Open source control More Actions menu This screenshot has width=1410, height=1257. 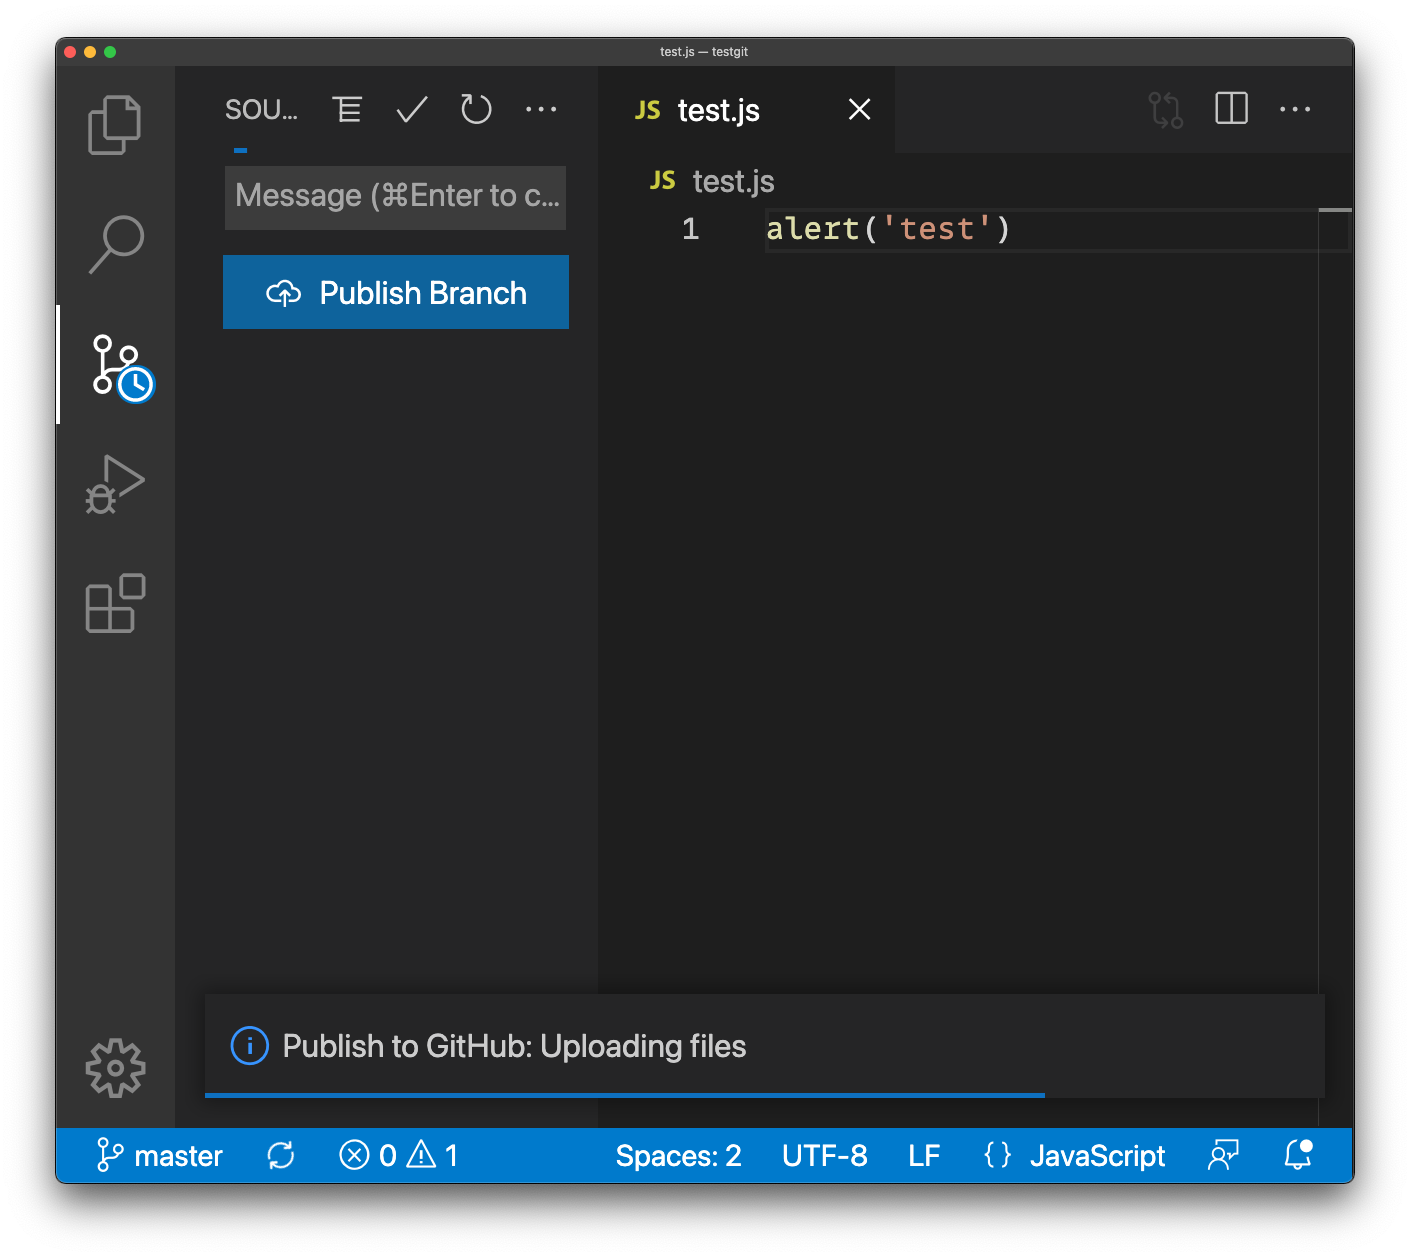[x=541, y=110]
